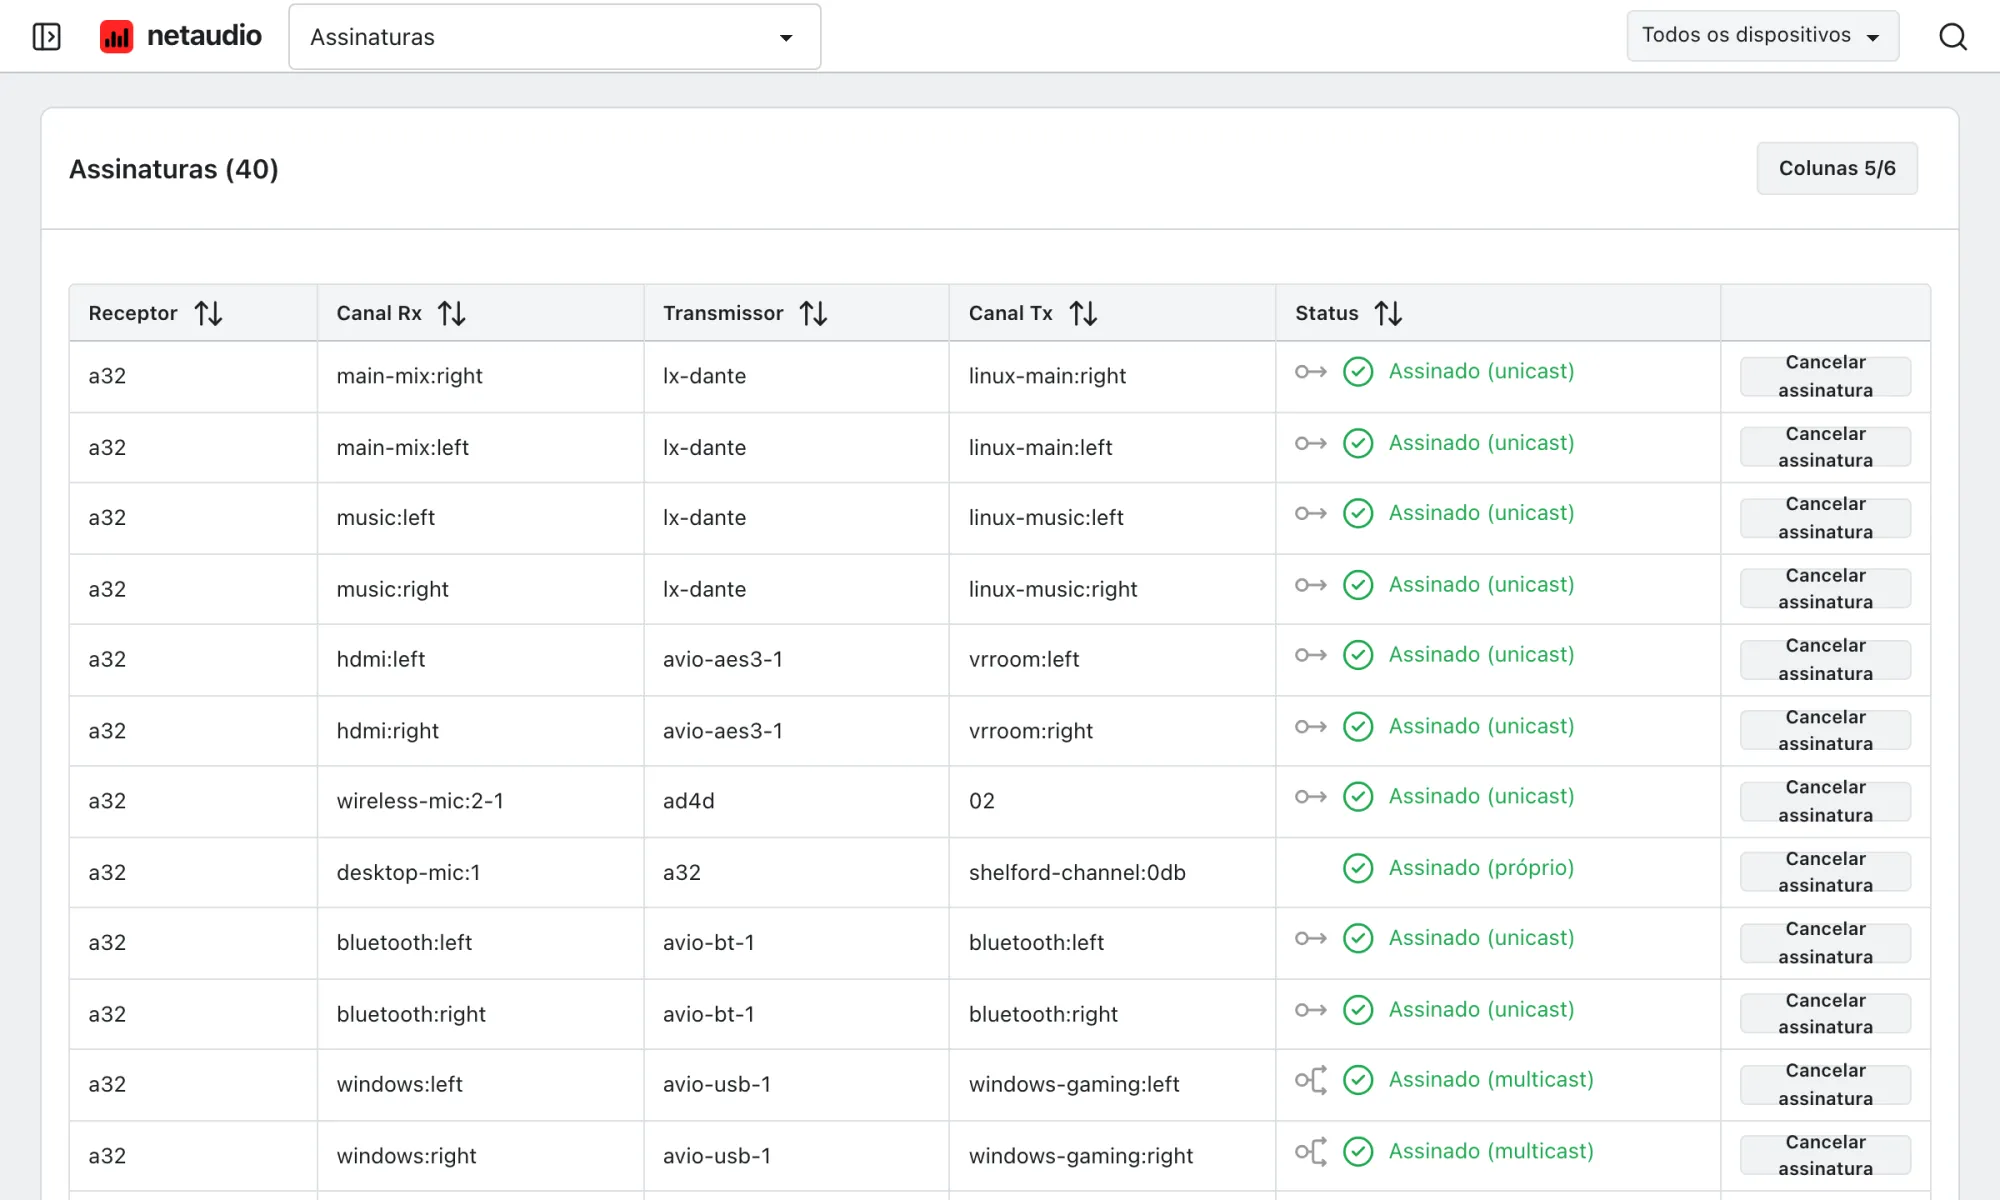Expand the Todos os dispositivos filter

click(x=1763, y=36)
